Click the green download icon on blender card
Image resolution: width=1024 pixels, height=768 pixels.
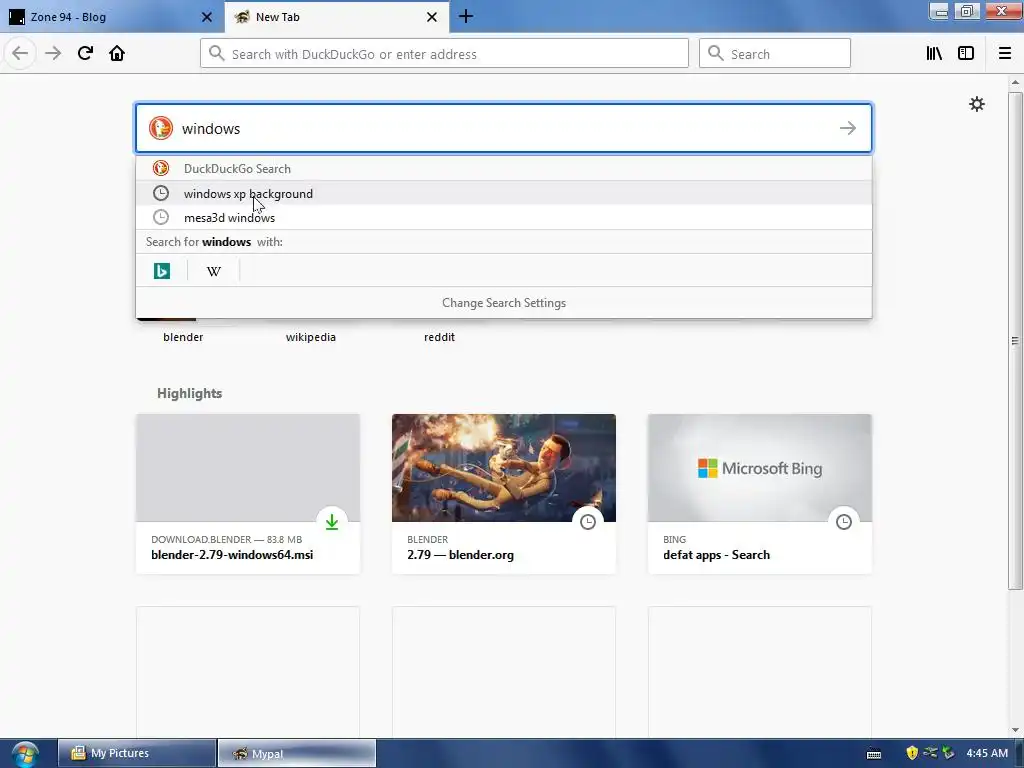(x=332, y=522)
